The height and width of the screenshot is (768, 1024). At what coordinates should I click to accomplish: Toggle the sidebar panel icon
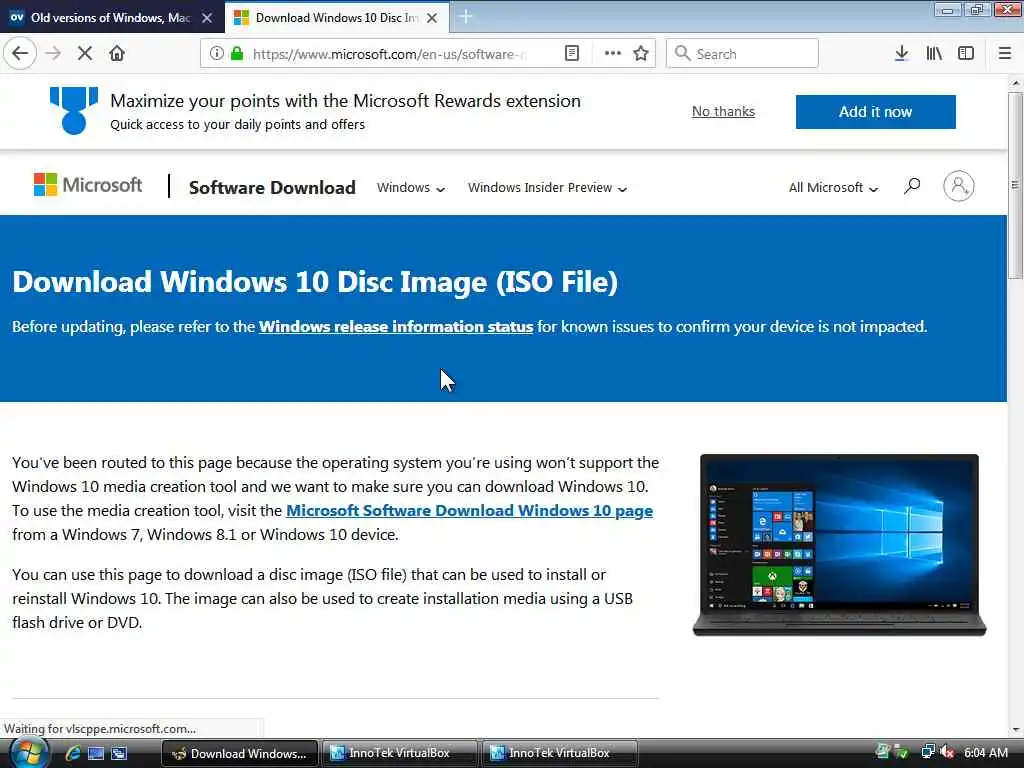[x=966, y=54]
